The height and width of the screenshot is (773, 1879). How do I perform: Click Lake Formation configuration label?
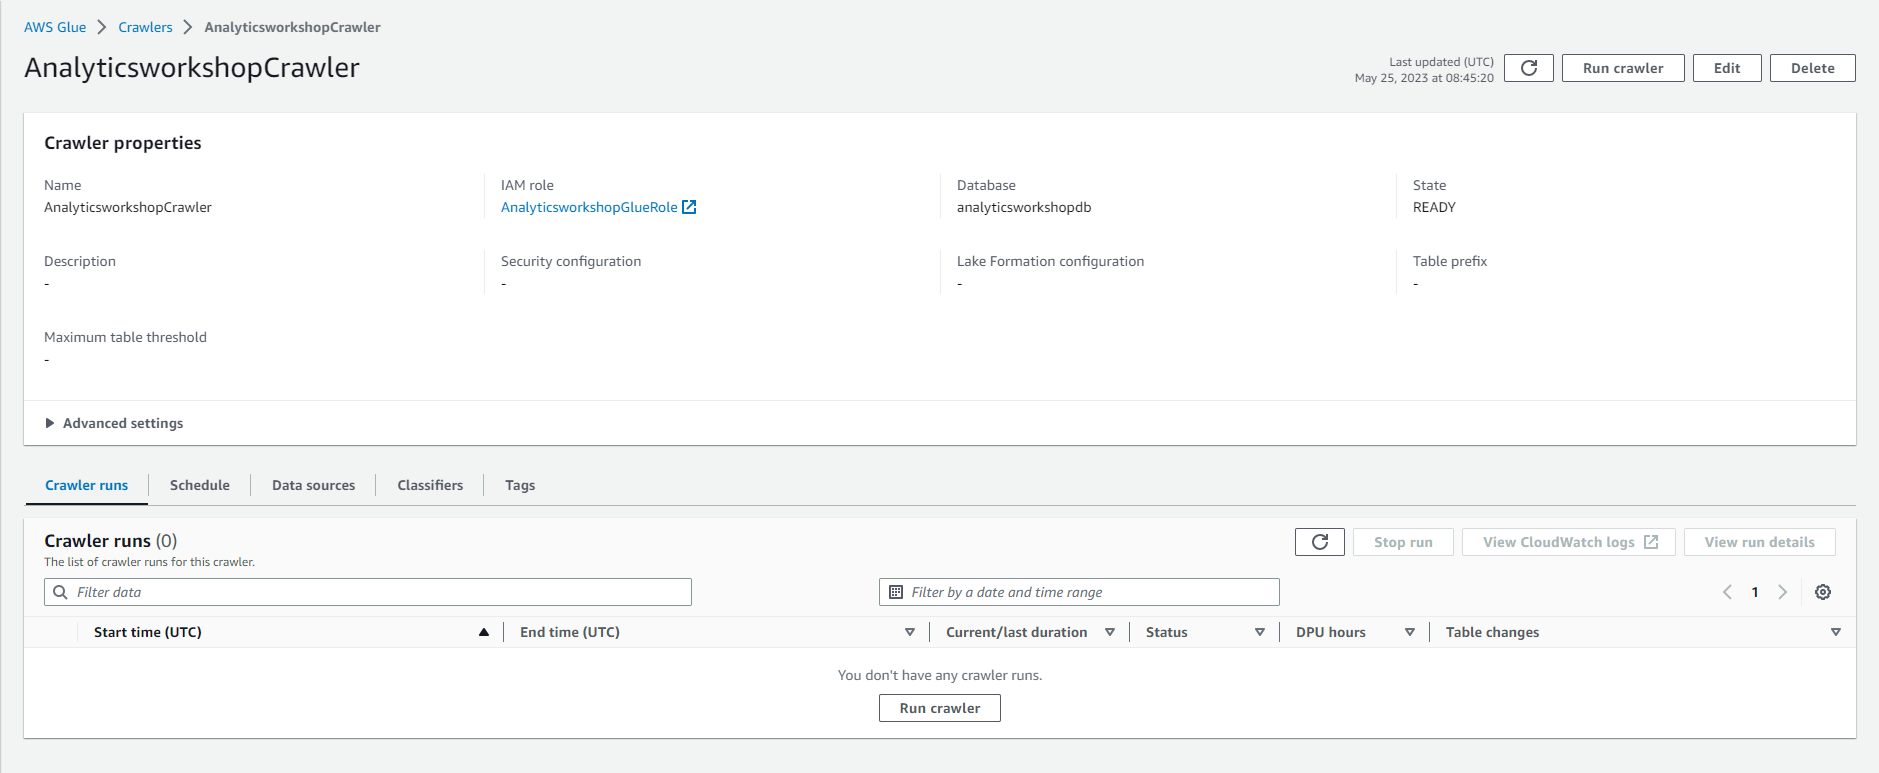pos(1050,261)
